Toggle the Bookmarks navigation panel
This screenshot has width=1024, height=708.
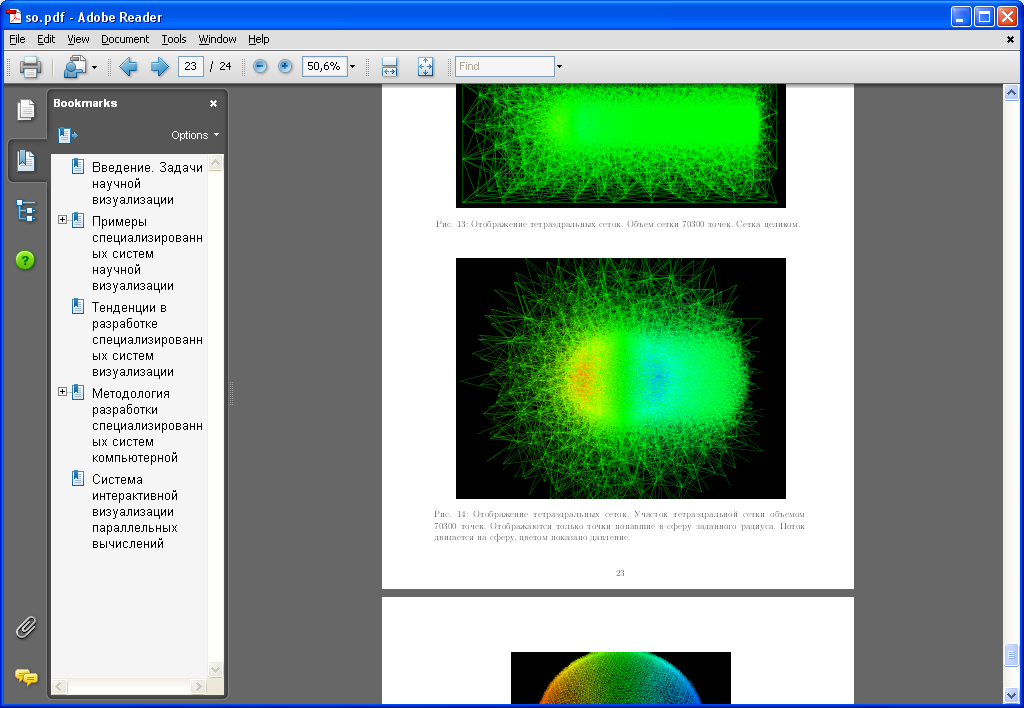coord(26,160)
